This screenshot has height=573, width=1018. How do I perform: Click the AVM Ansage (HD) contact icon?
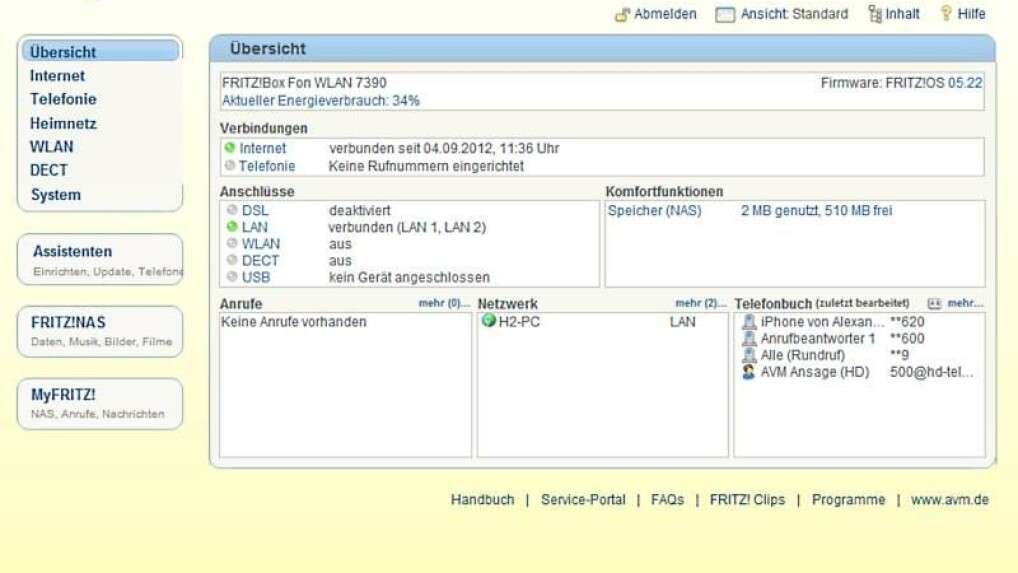749,372
